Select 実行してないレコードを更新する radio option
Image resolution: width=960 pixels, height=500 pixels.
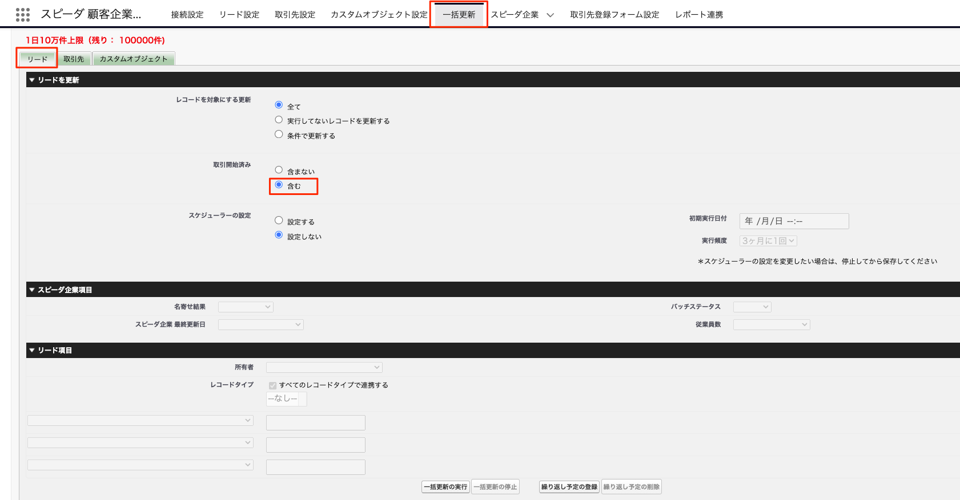tap(279, 120)
